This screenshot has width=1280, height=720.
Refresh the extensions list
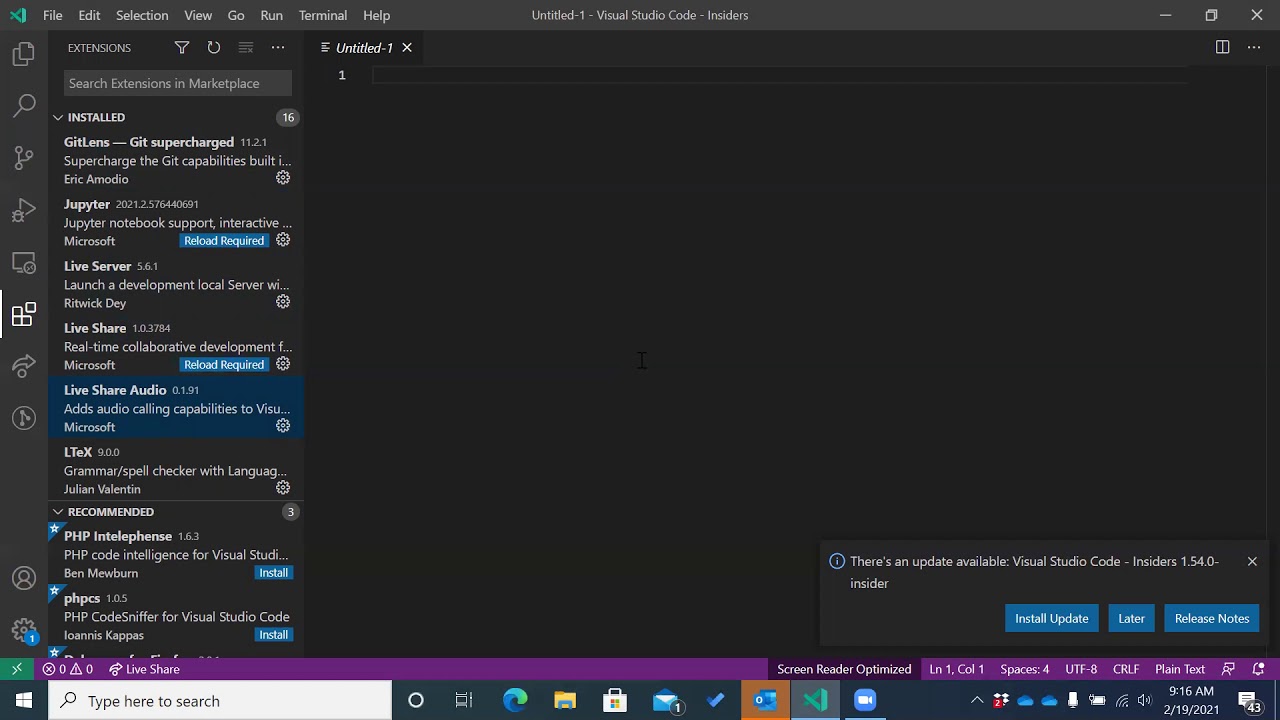(x=214, y=47)
